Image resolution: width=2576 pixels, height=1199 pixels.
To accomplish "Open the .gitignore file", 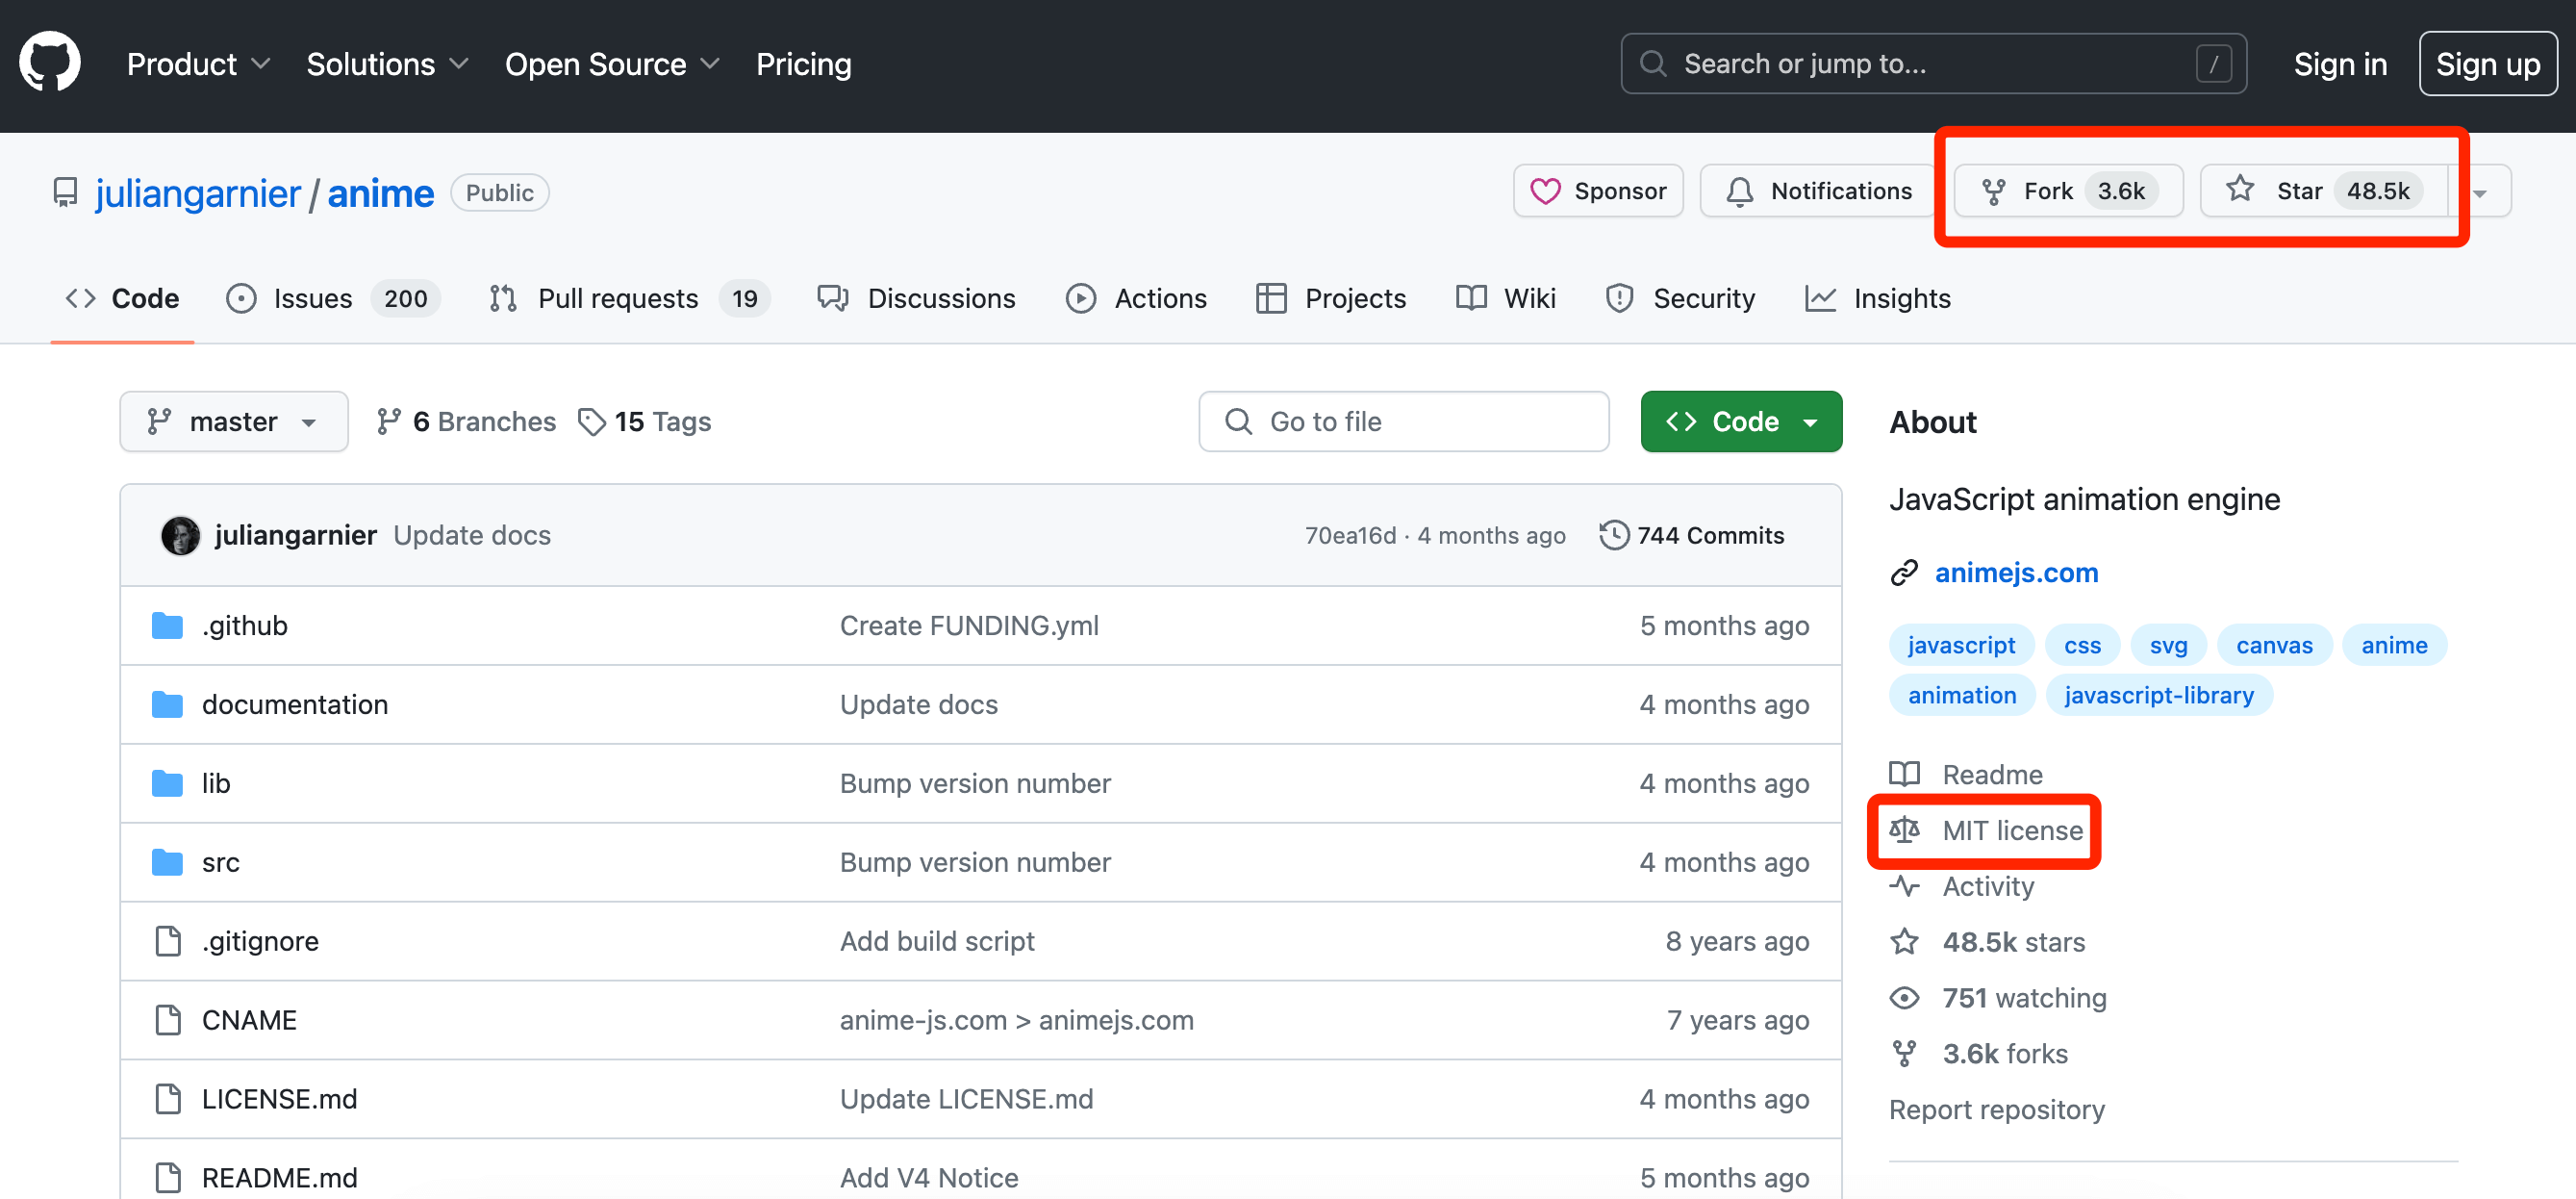I will [x=260, y=941].
